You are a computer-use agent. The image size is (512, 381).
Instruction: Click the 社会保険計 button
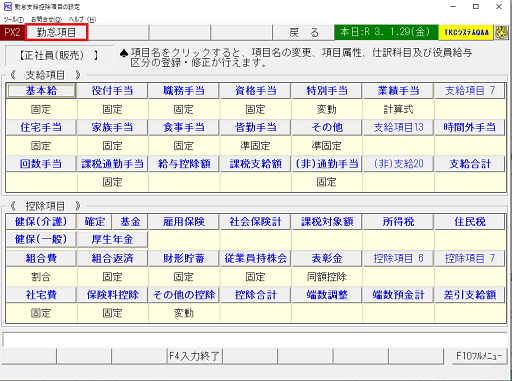click(255, 222)
